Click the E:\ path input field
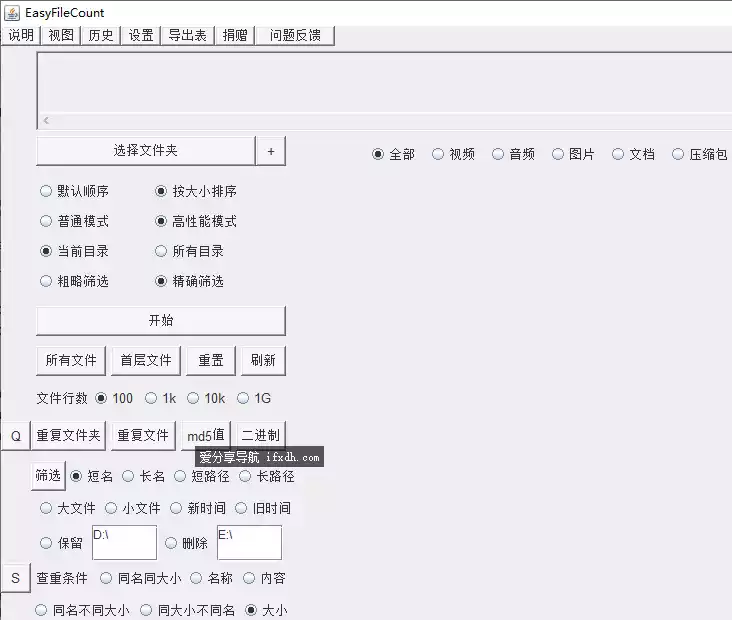The image size is (732, 620). tap(249, 542)
